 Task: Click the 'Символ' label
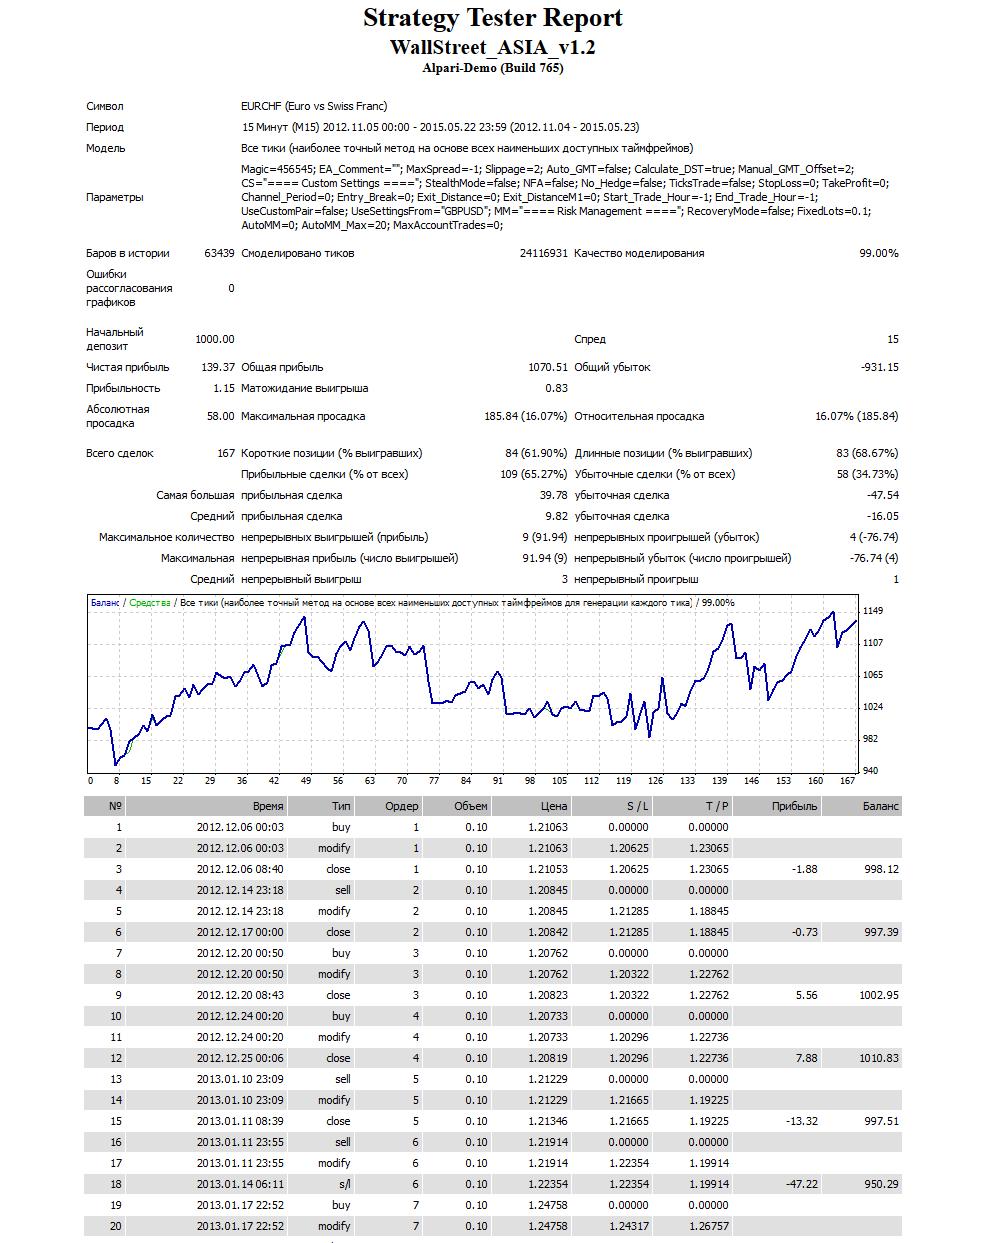tap(105, 106)
